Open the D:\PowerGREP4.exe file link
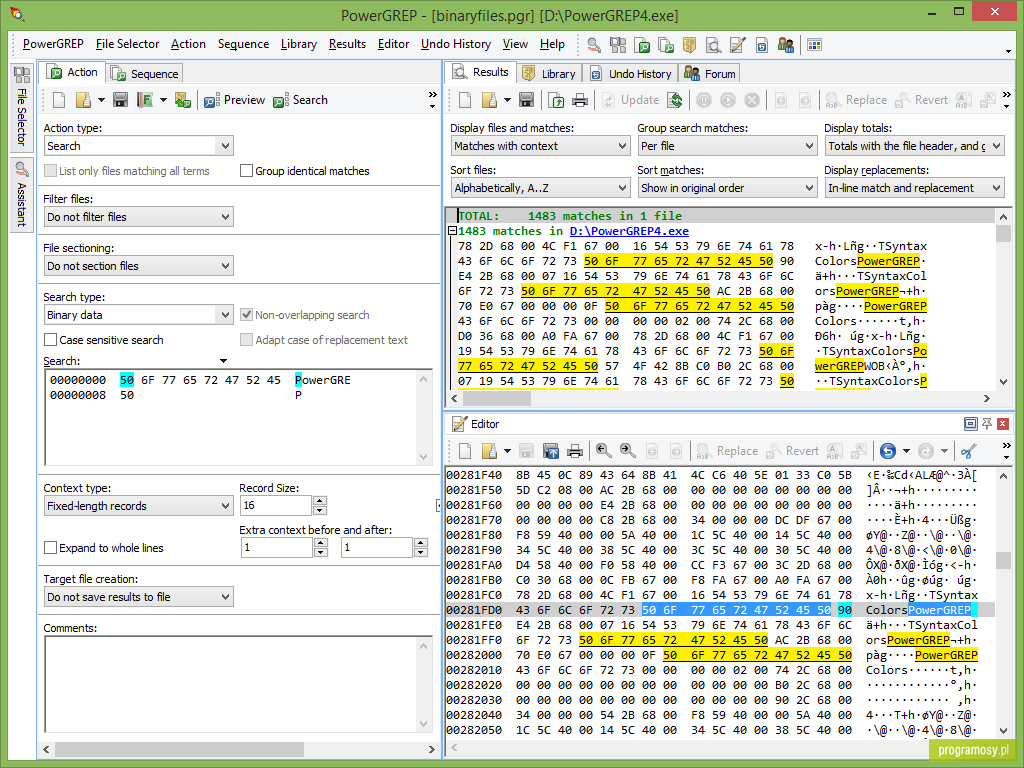Viewport: 1024px width, 768px height. [629, 231]
